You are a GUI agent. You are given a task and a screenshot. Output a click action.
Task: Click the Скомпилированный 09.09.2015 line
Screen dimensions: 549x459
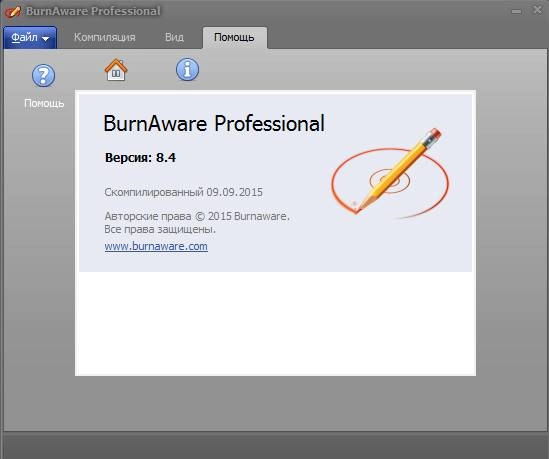pyautogui.click(x=183, y=192)
